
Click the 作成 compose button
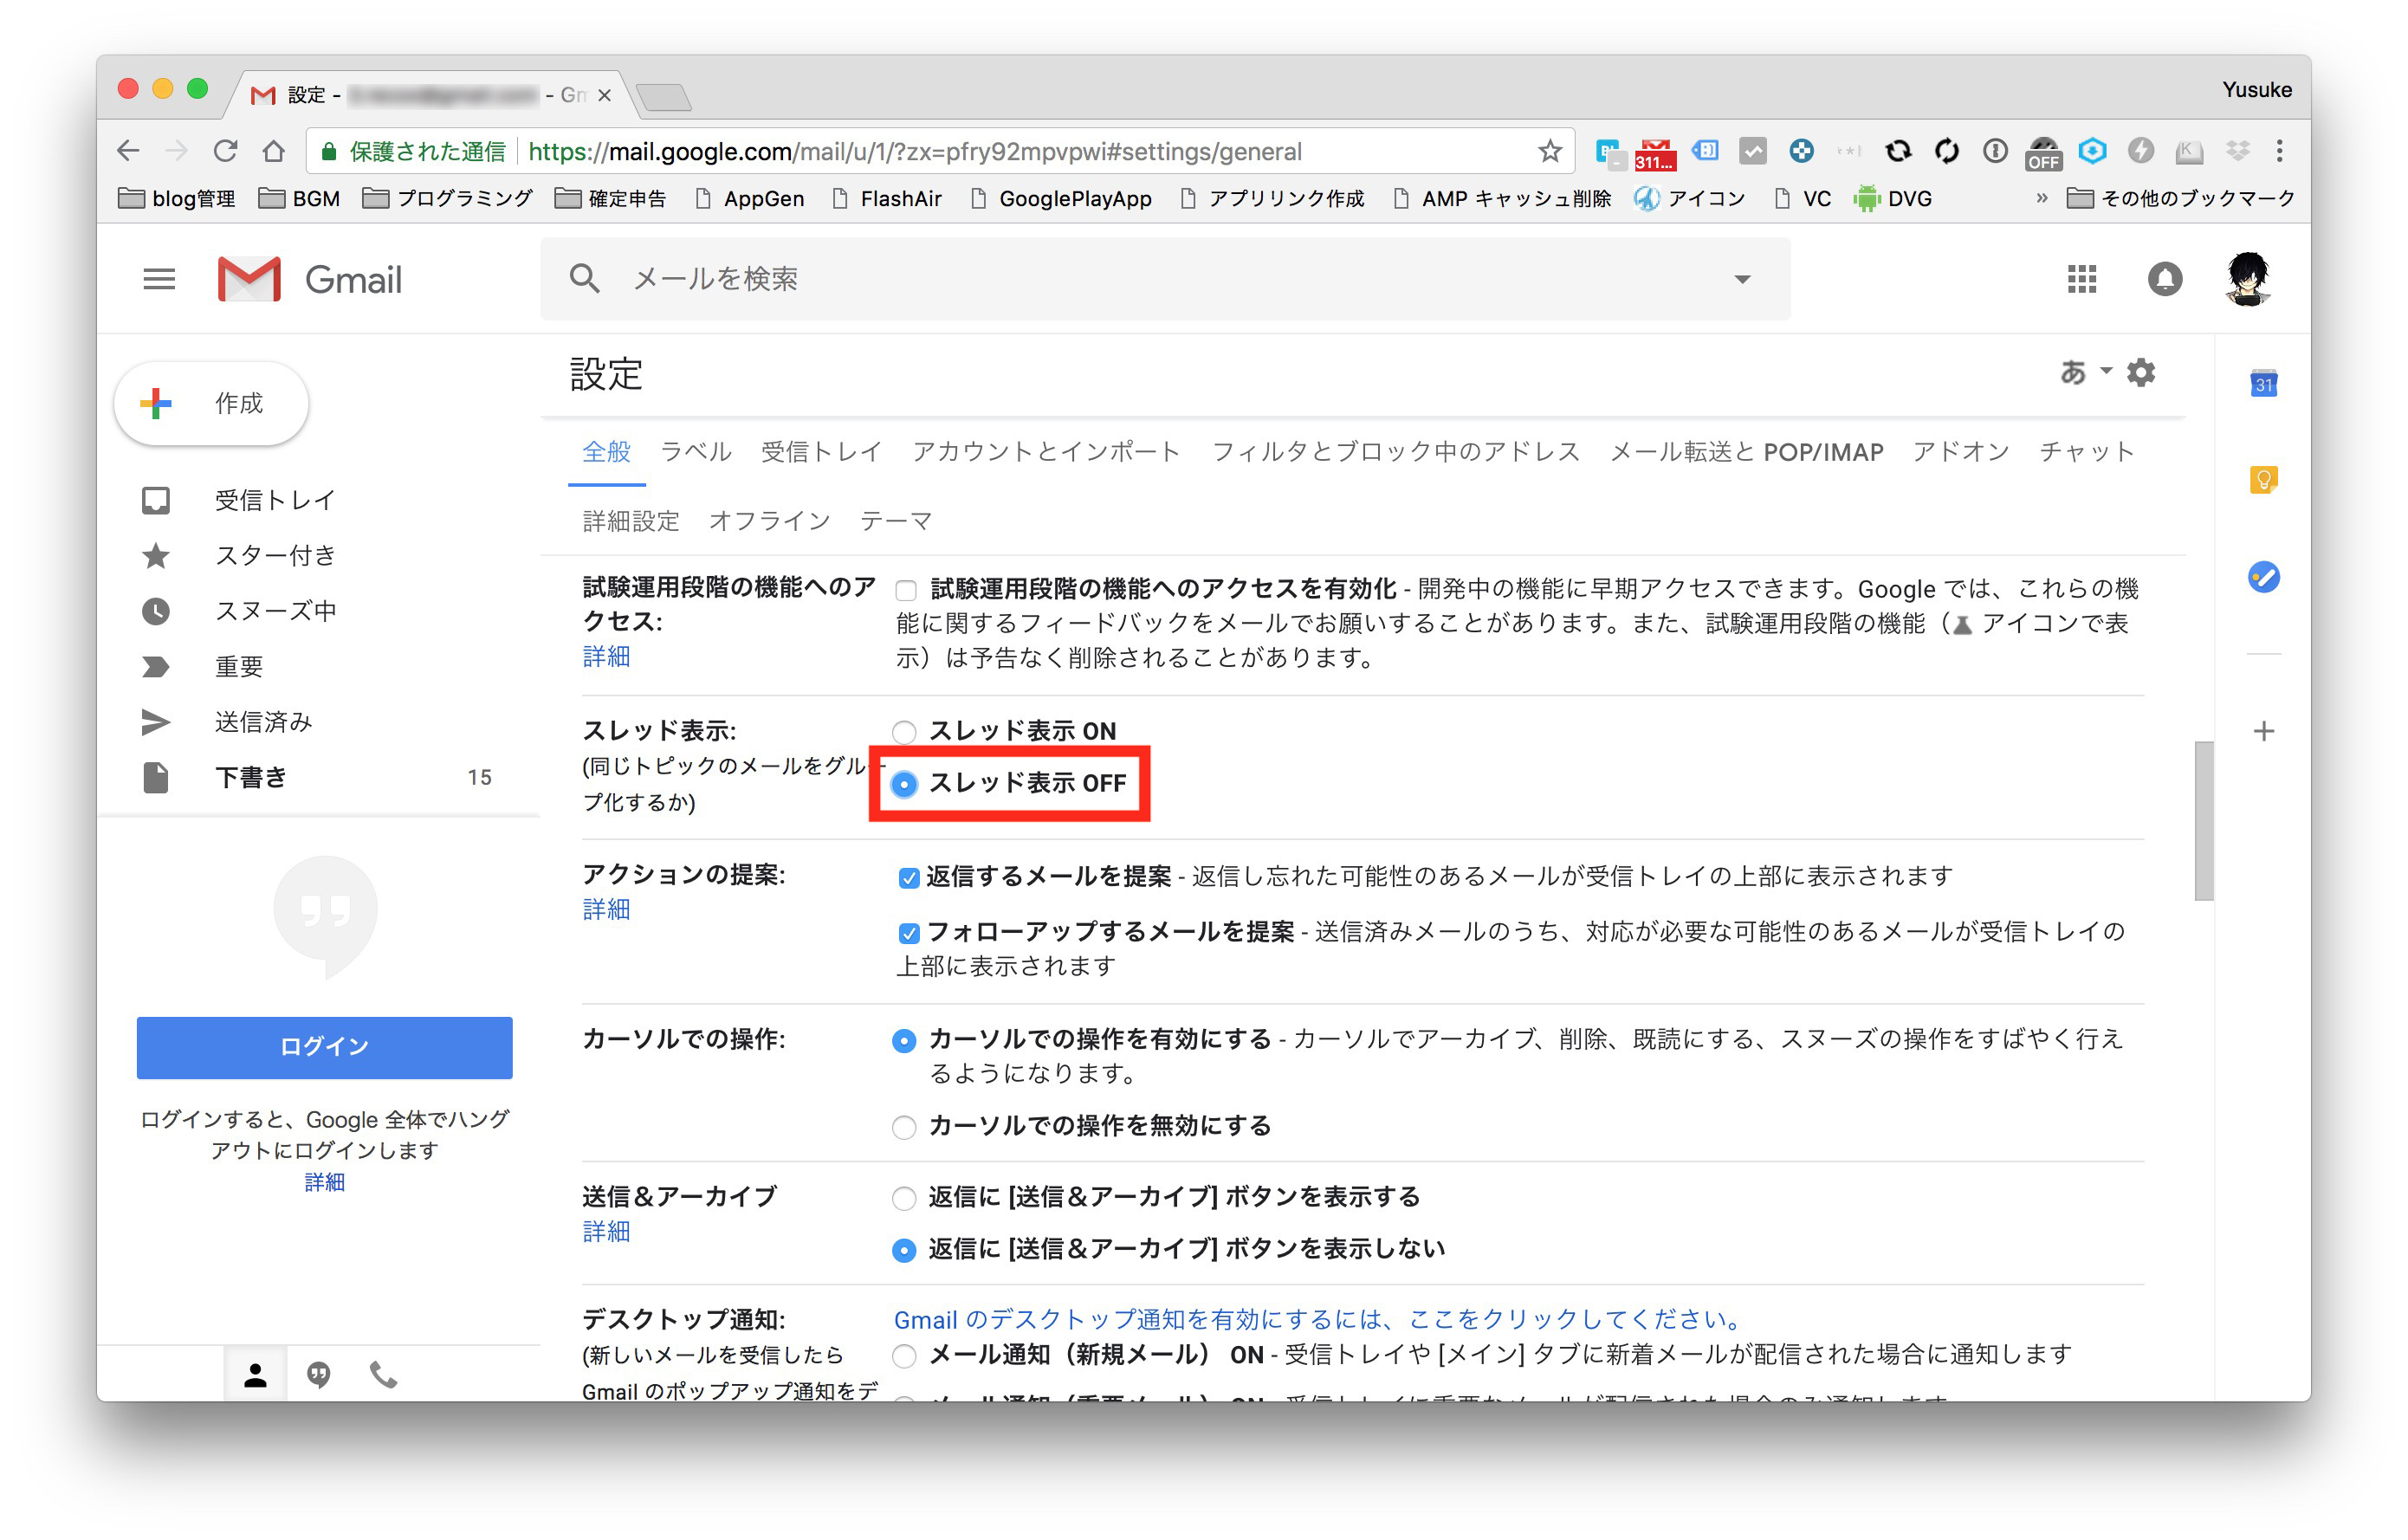click(211, 403)
